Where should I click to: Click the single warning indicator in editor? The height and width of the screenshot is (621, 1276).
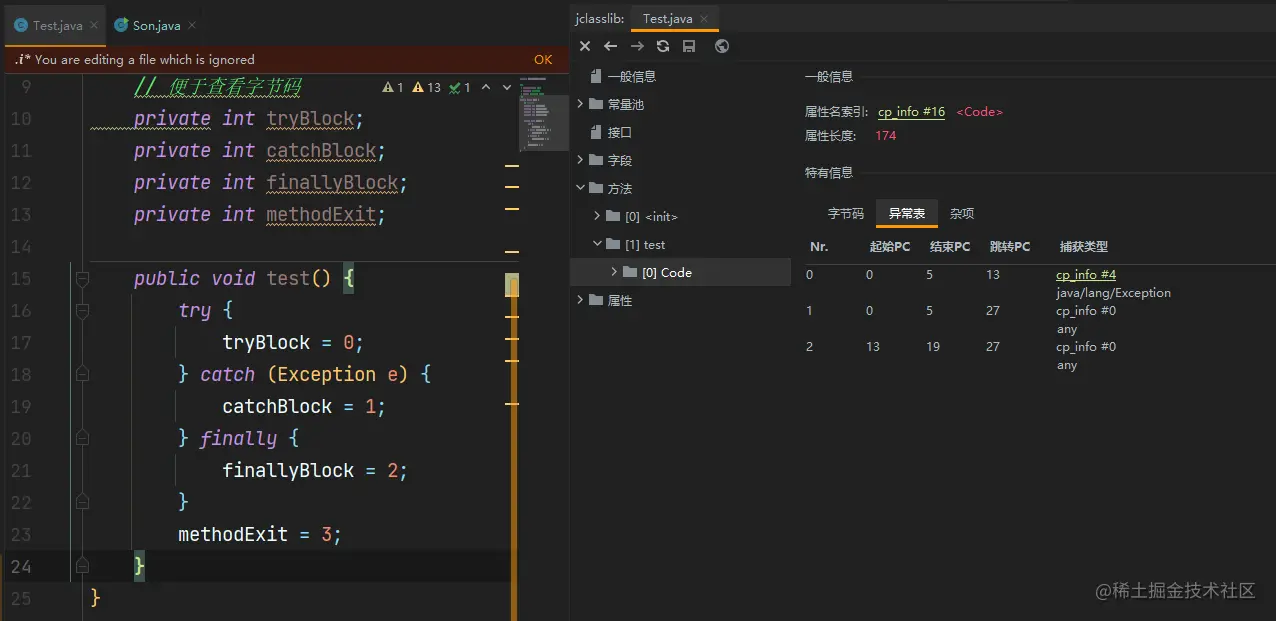click(x=393, y=88)
